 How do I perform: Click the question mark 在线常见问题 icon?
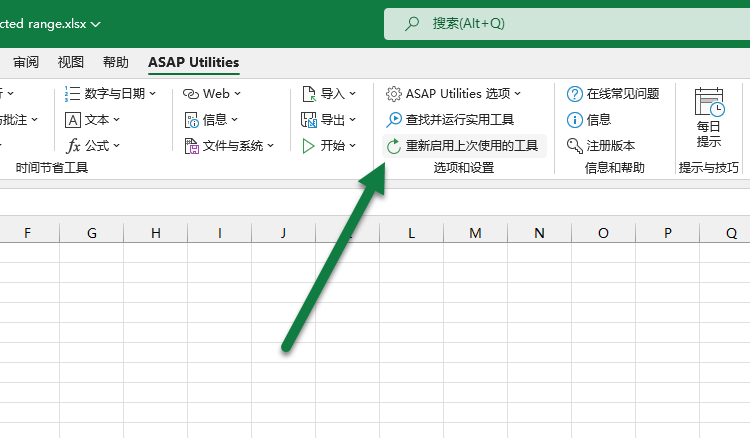pos(574,94)
